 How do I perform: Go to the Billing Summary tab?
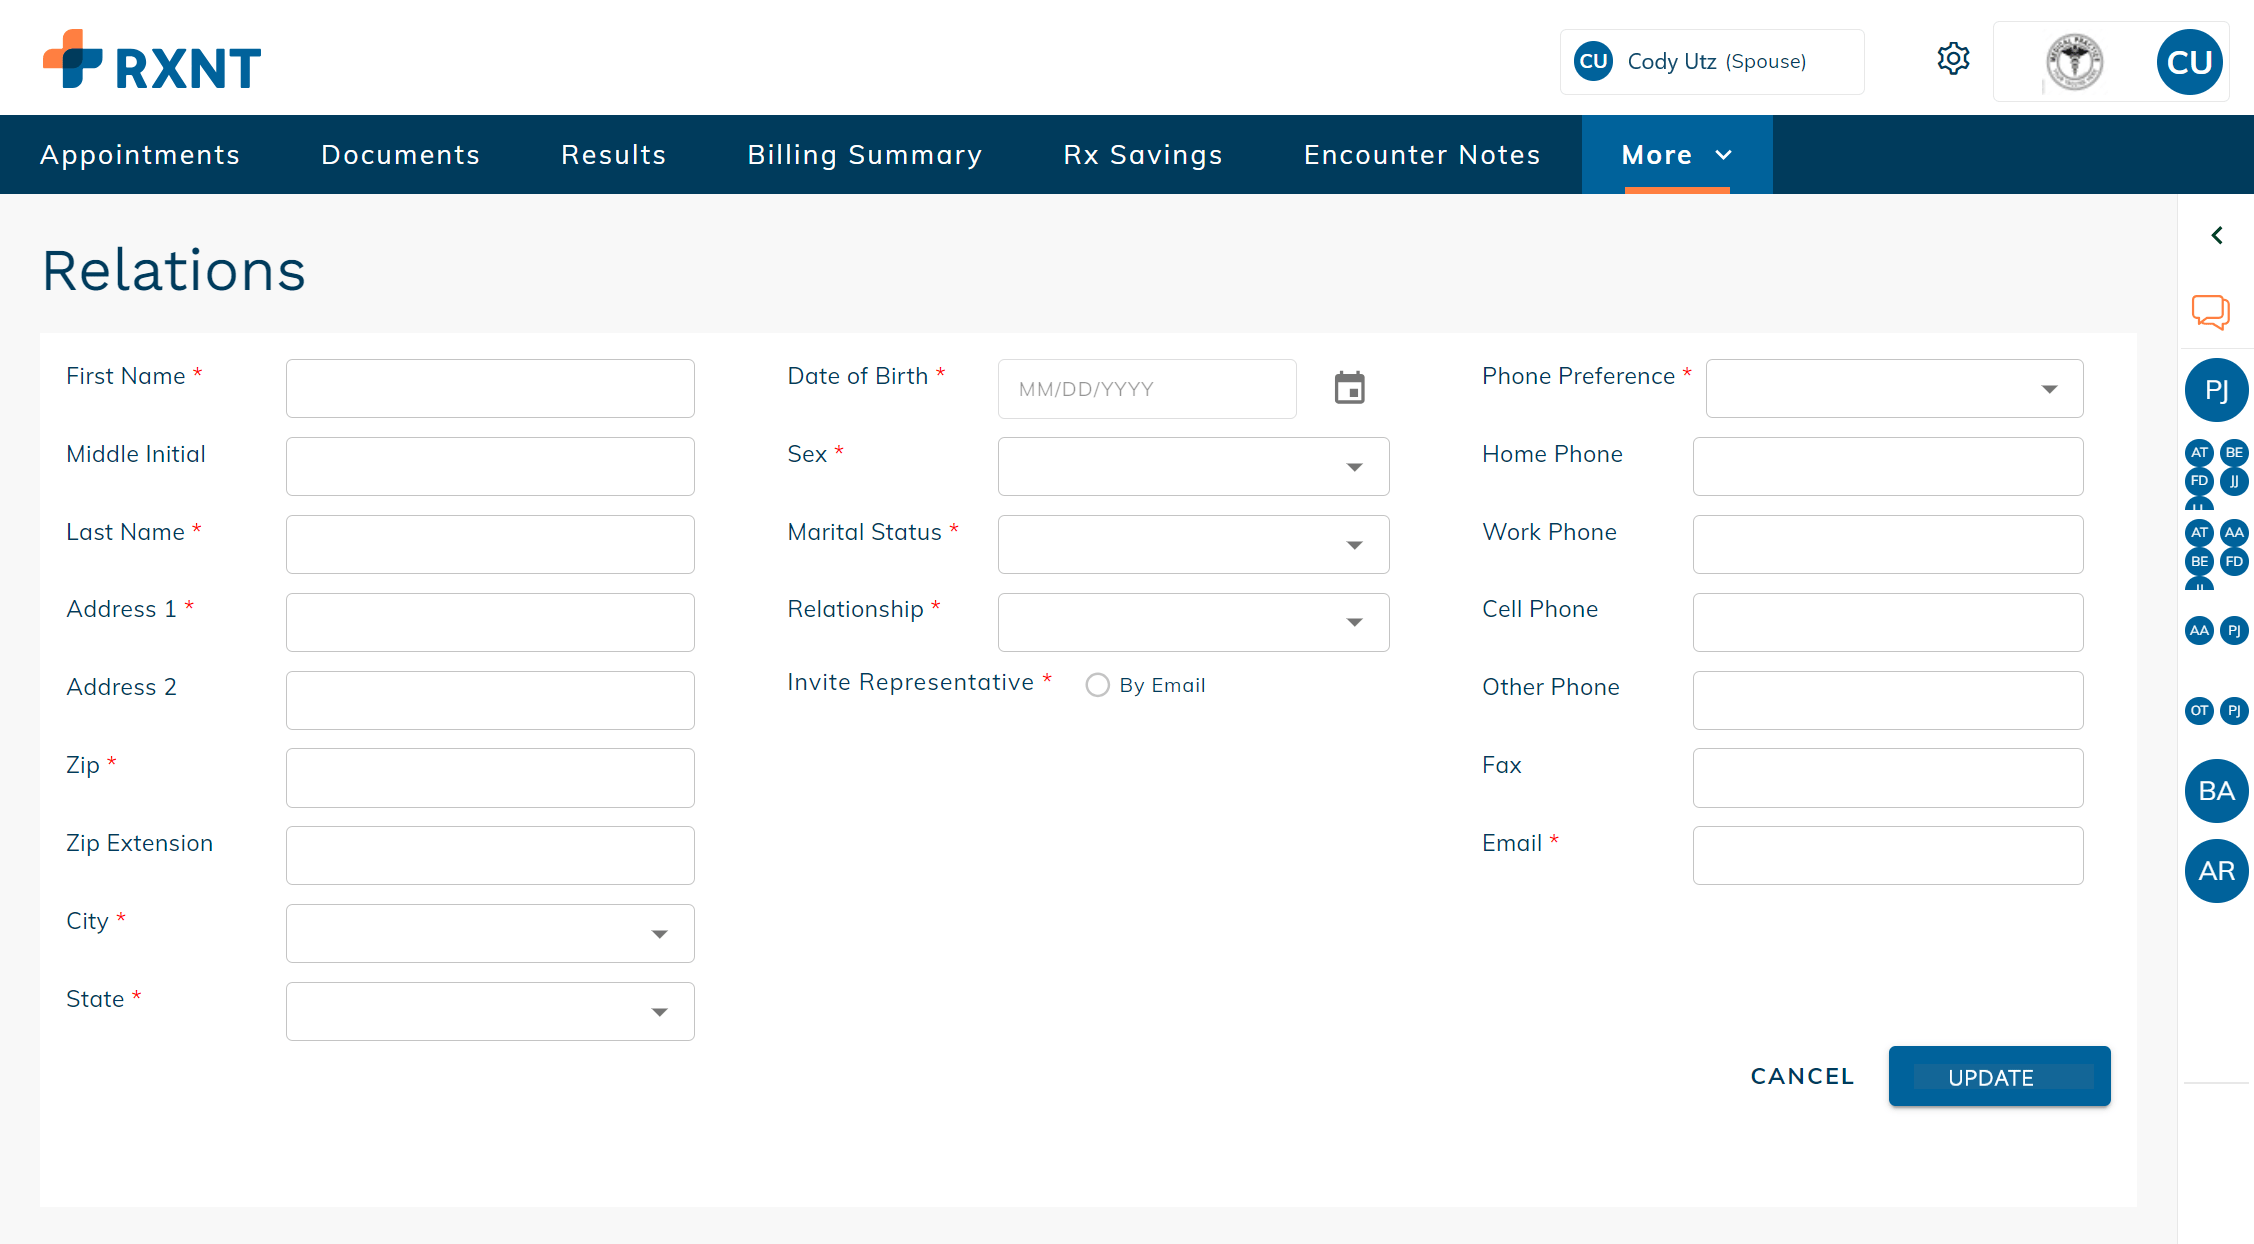pyautogui.click(x=864, y=155)
